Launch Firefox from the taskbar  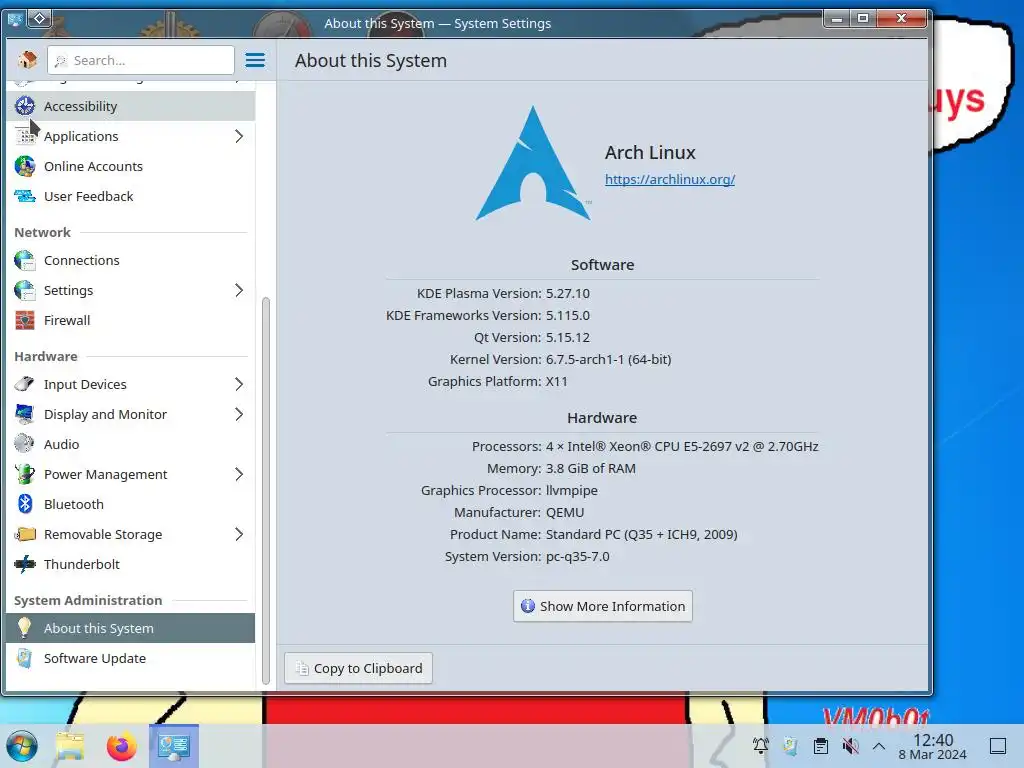[121, 746]
